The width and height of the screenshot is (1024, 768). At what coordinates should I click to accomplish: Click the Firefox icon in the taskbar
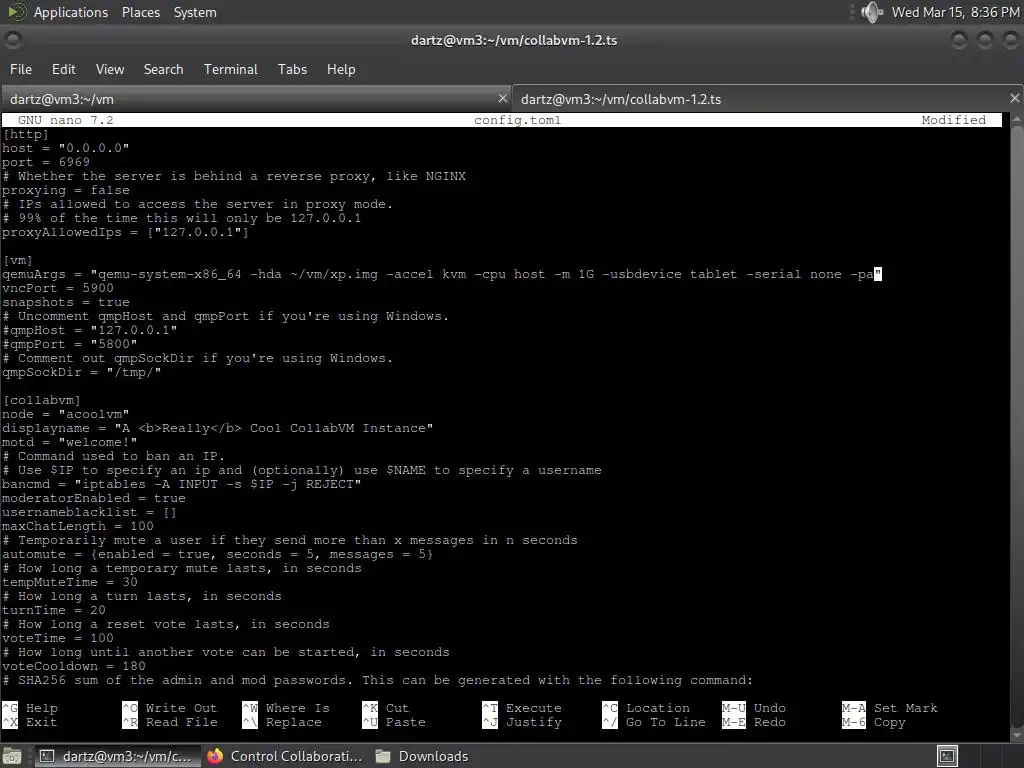click(215, 756)
